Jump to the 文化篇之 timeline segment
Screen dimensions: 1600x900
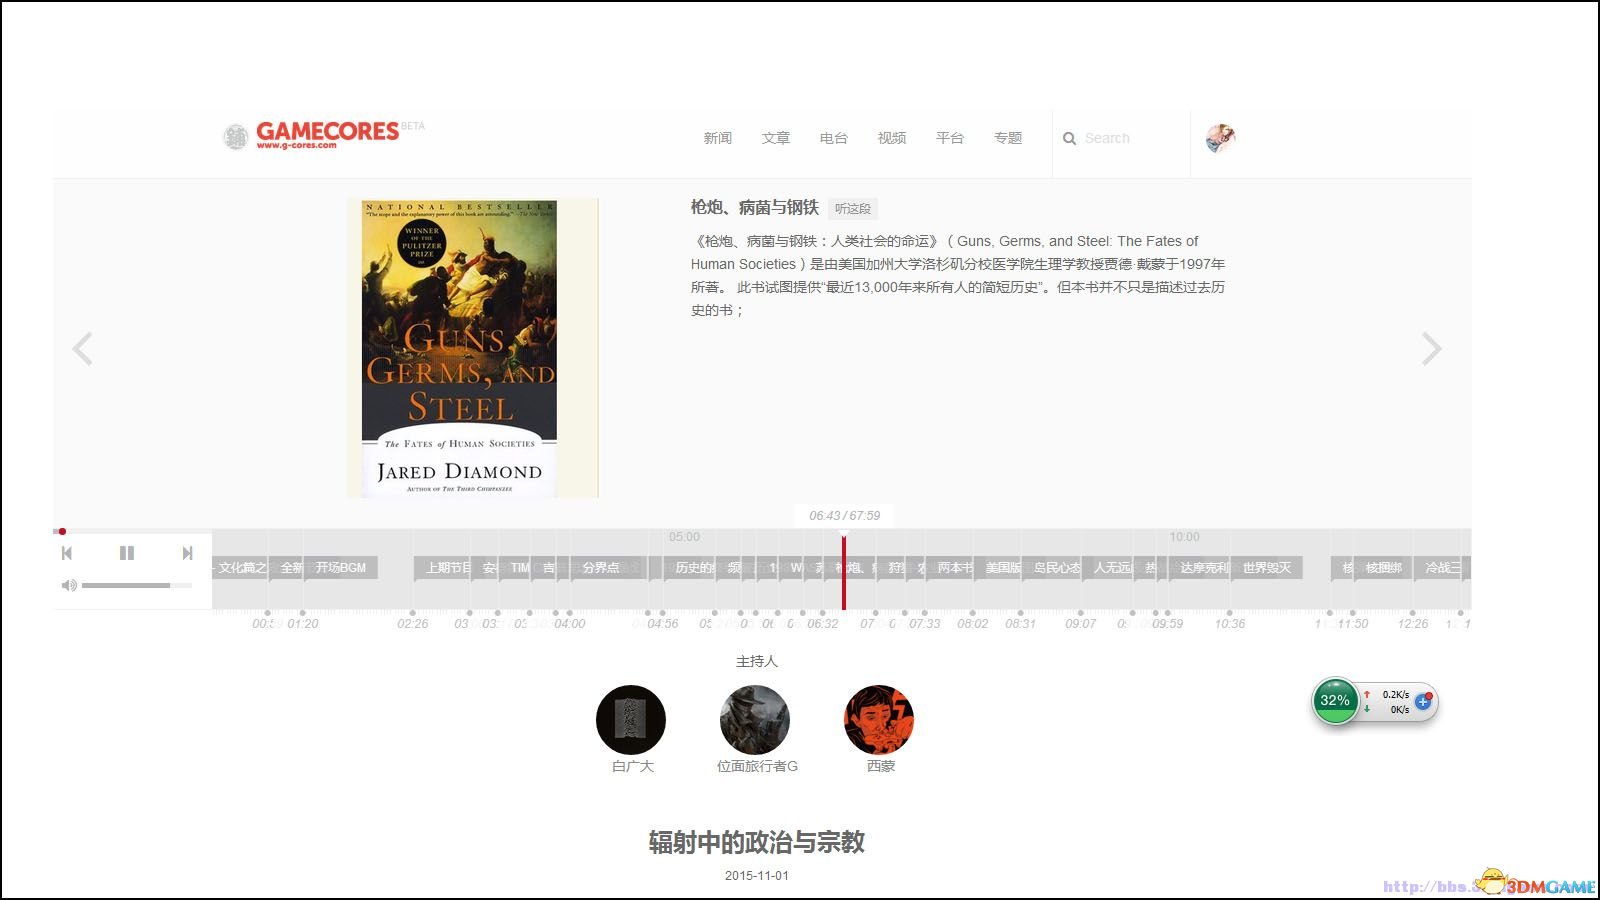pos(241,568)
